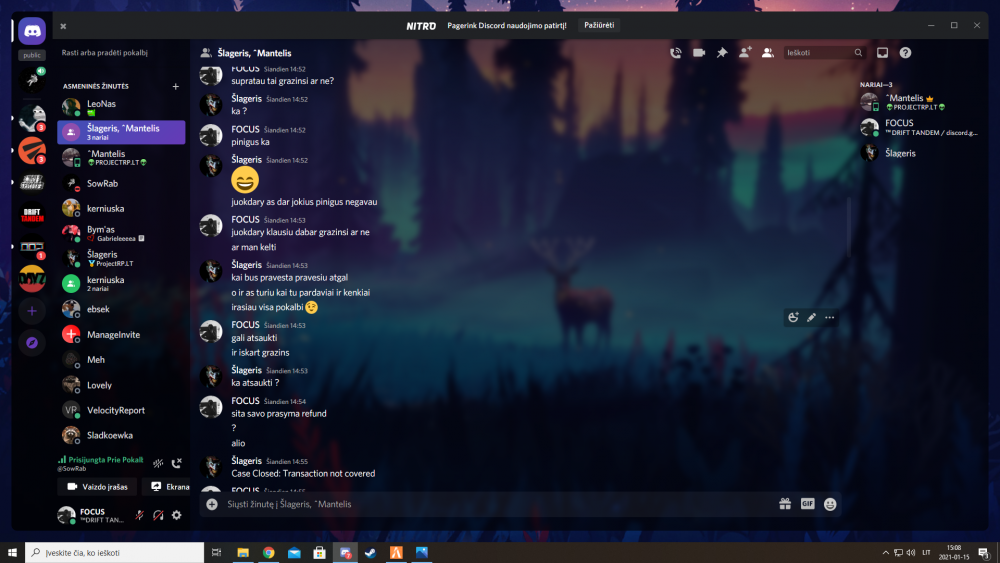Open pinned messages
Screen dimensions: 1000x563
(722, 52)
